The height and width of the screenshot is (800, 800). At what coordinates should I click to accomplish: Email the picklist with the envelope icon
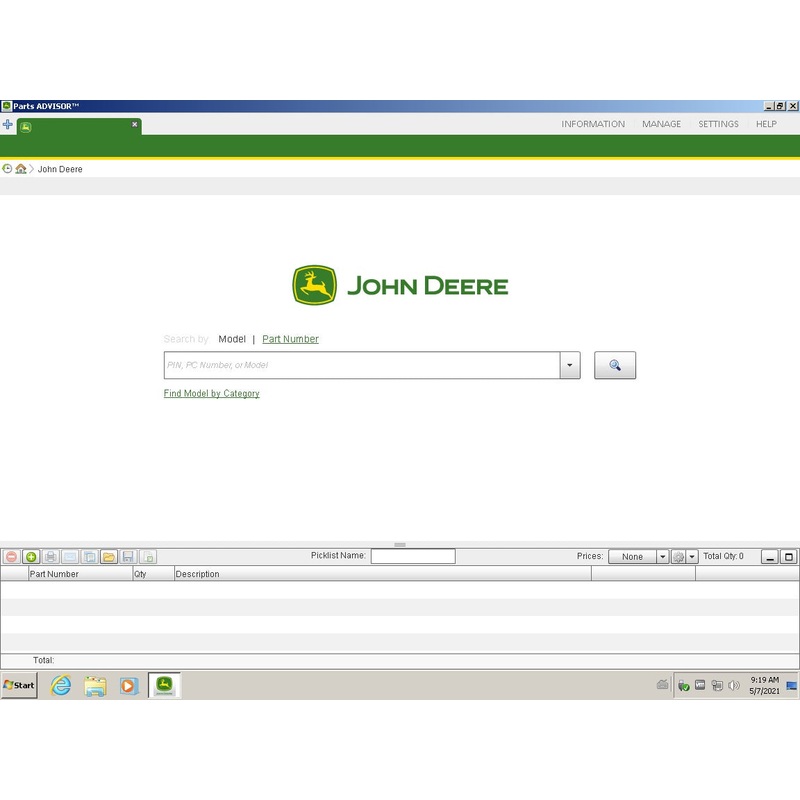[70, 557]
